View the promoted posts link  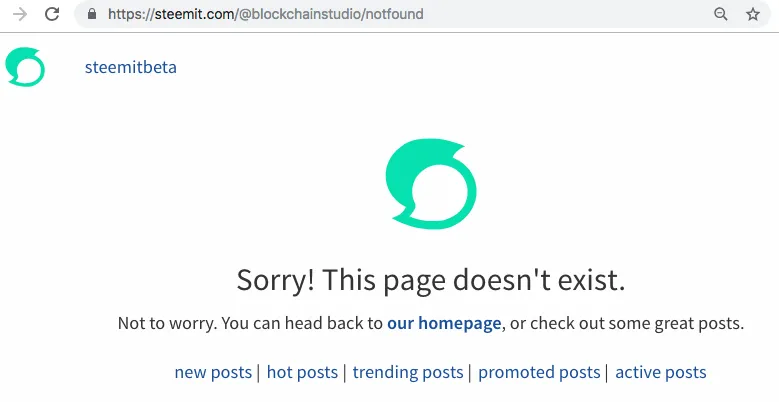click(539, 372)
